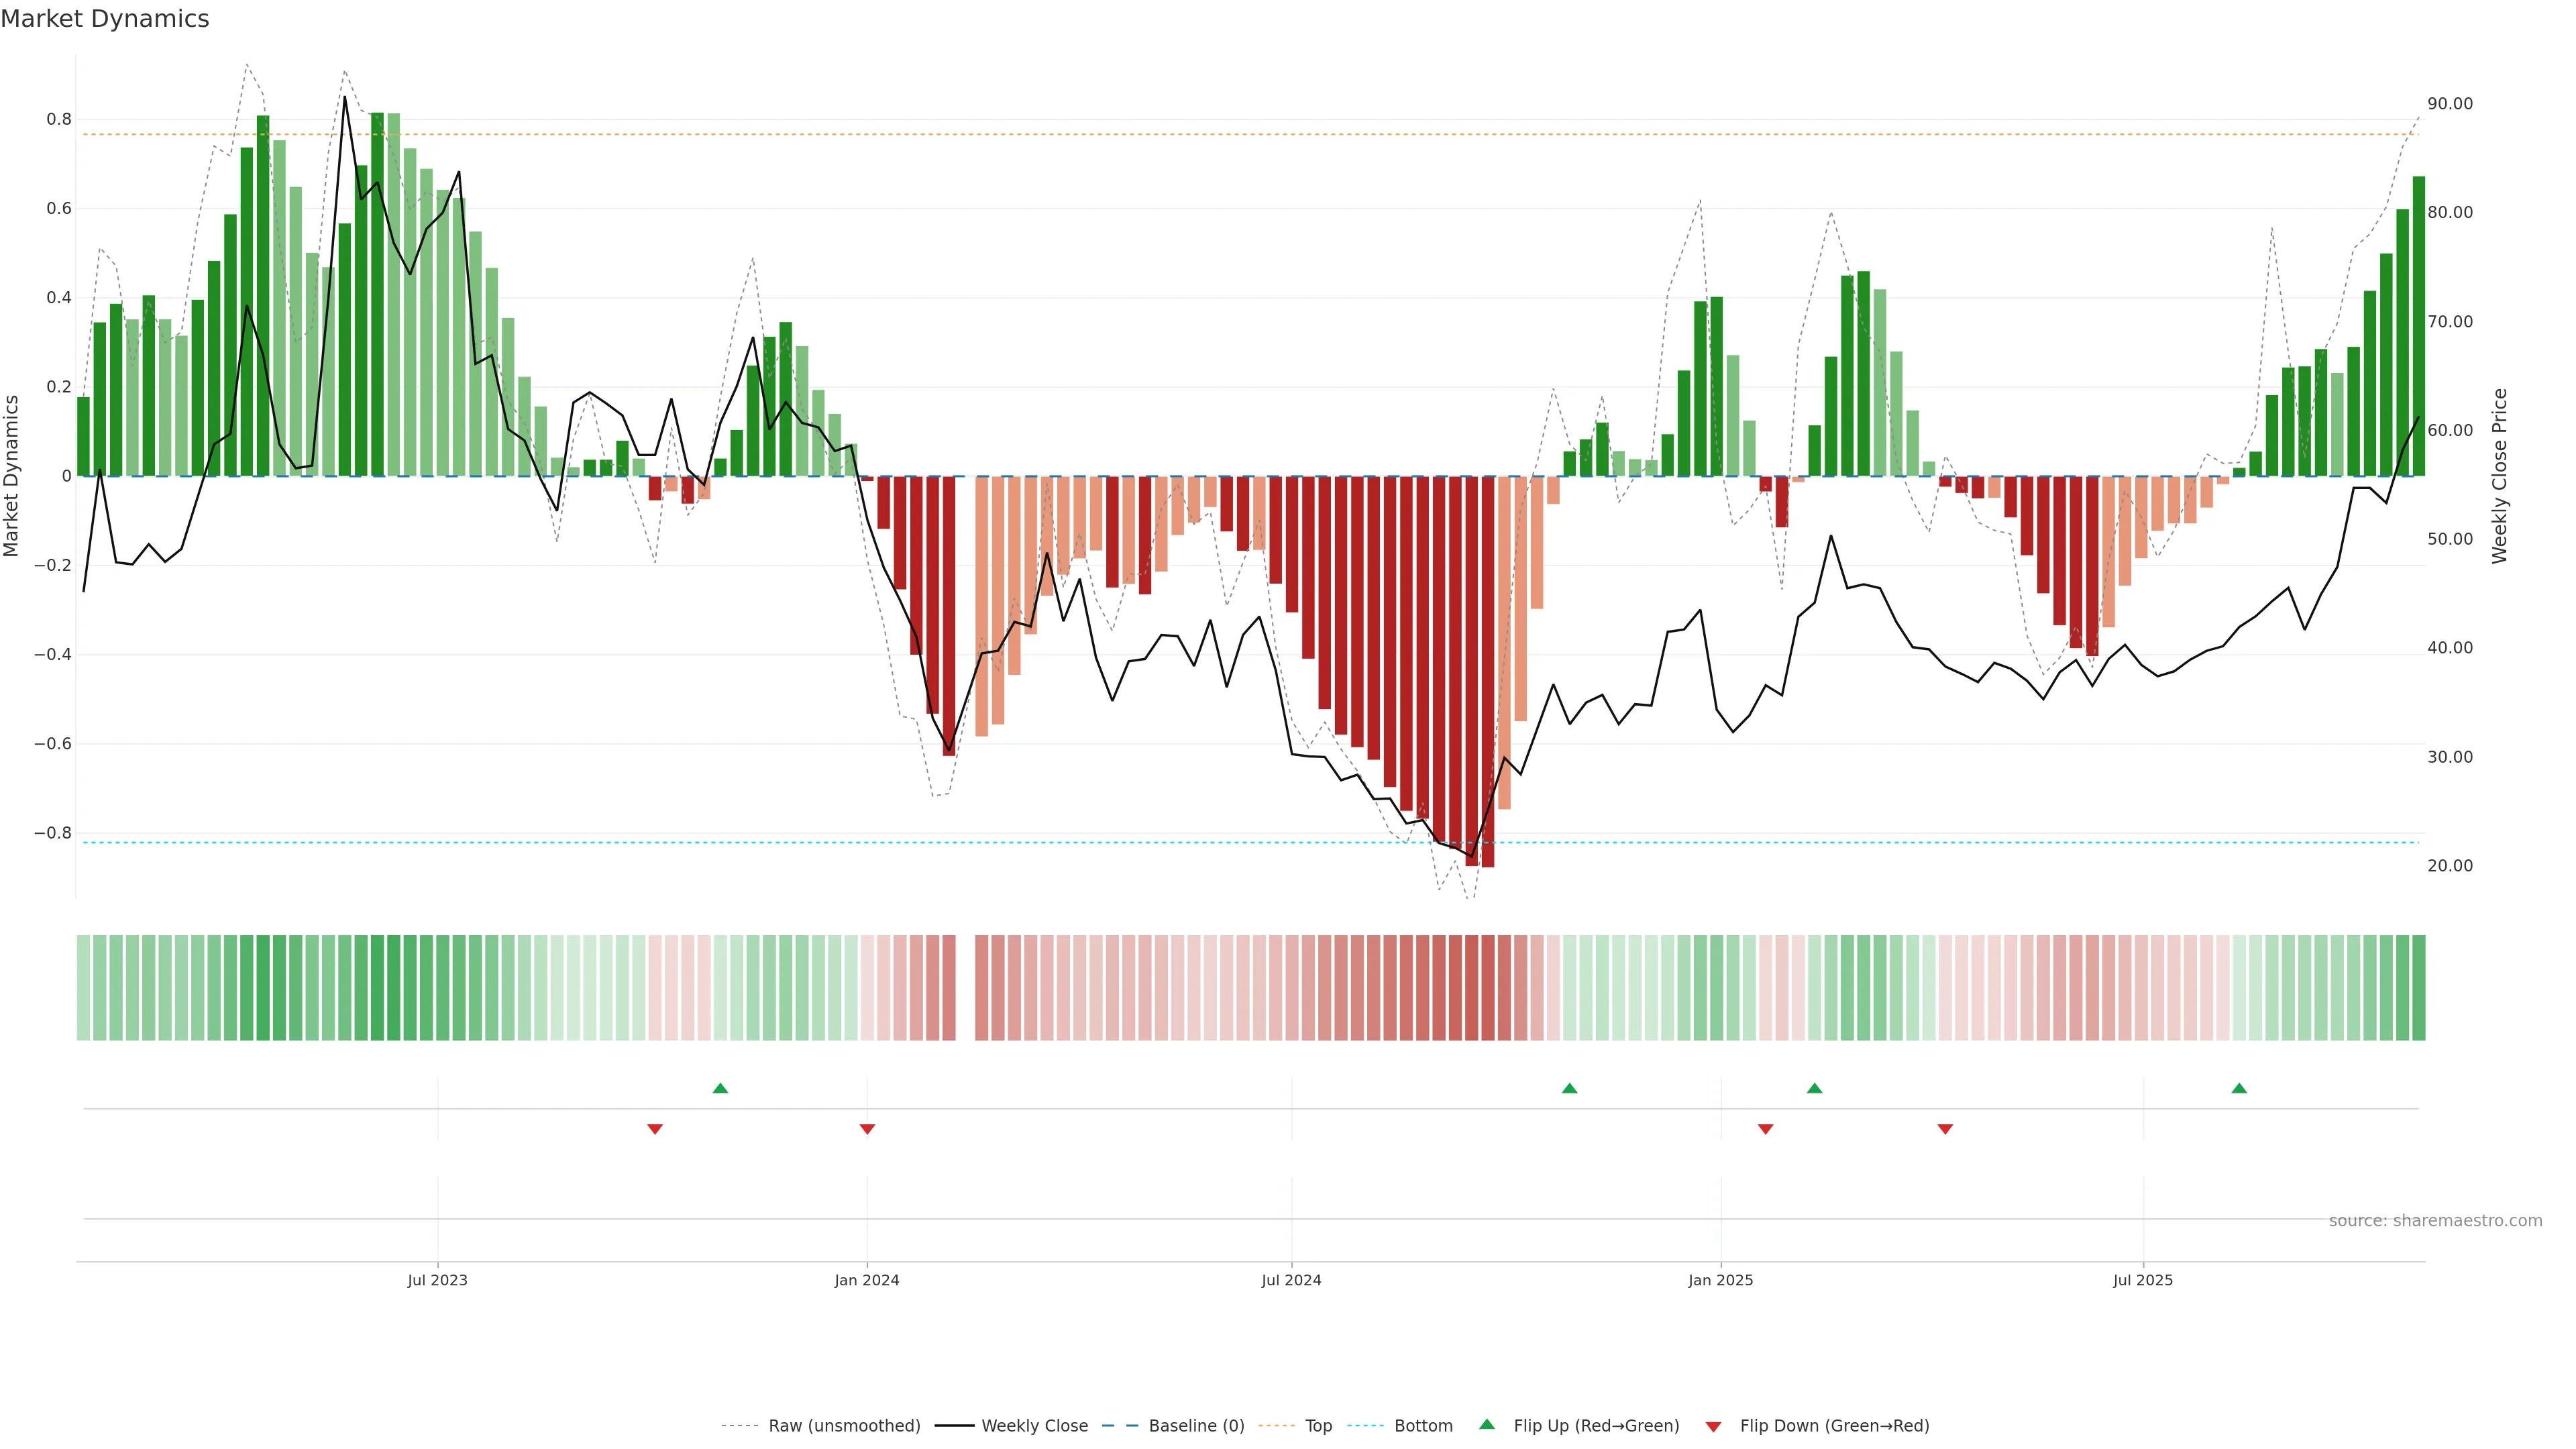The width and height of the screenshot is (2576, 1449).
Task: Click the Market Dynamics chart title
Action: 105,19
